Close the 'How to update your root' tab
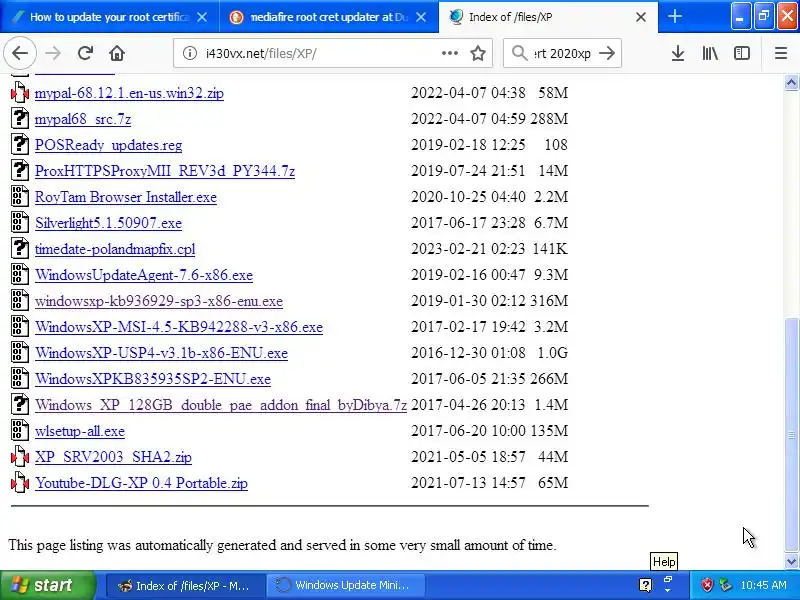This screenshot has height=600, width=800. coord(202,17)
